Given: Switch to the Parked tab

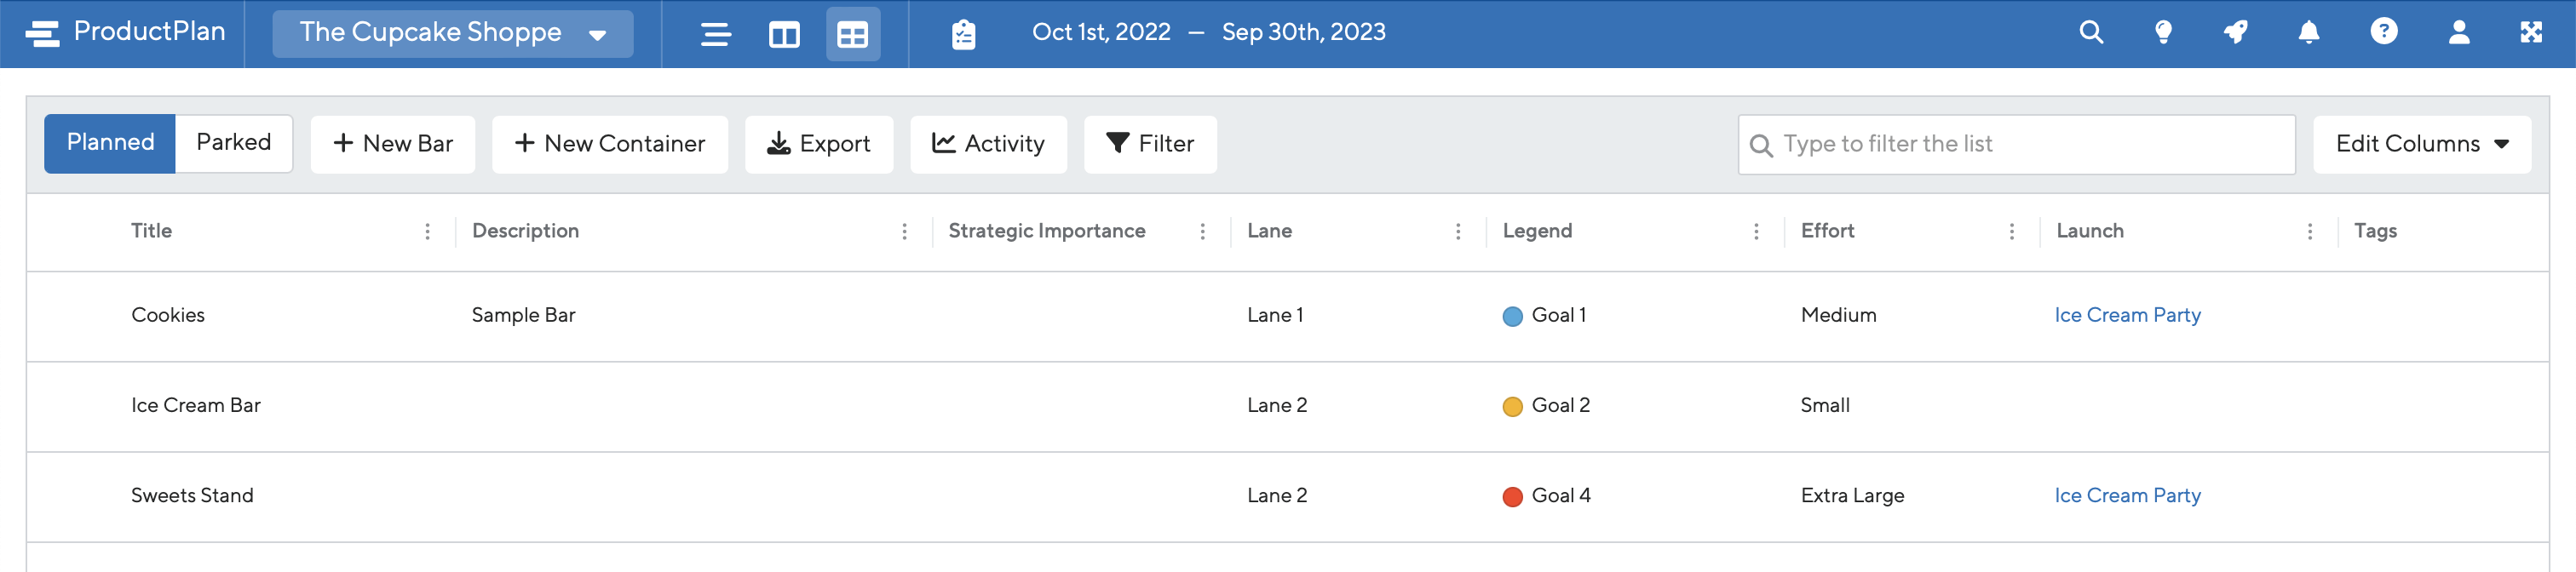Looking at the screenshot, I should (x=234, y=143).
